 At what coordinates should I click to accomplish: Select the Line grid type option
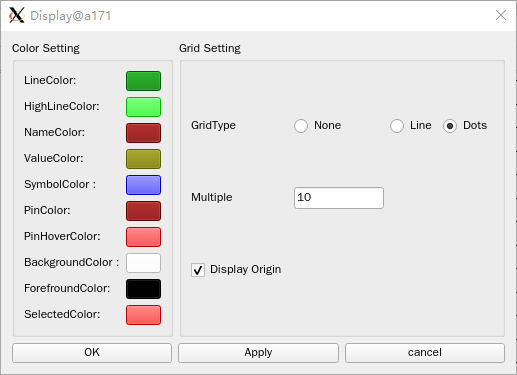397,126
